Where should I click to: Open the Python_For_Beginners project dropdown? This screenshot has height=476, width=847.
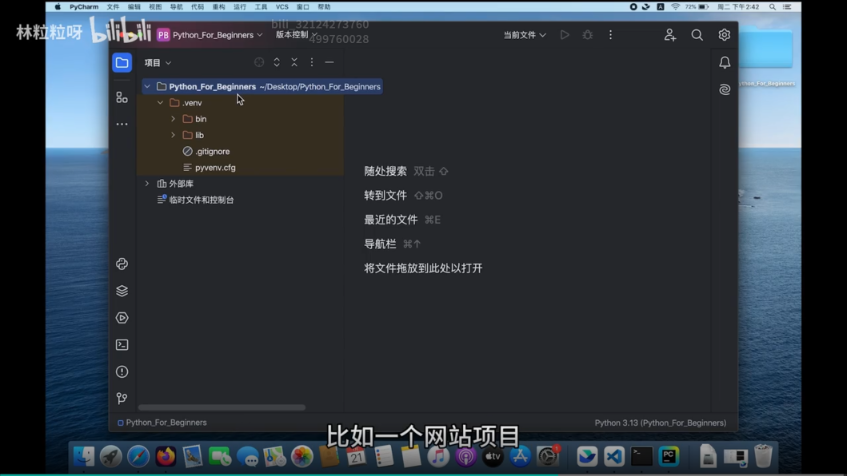(217, 35)
